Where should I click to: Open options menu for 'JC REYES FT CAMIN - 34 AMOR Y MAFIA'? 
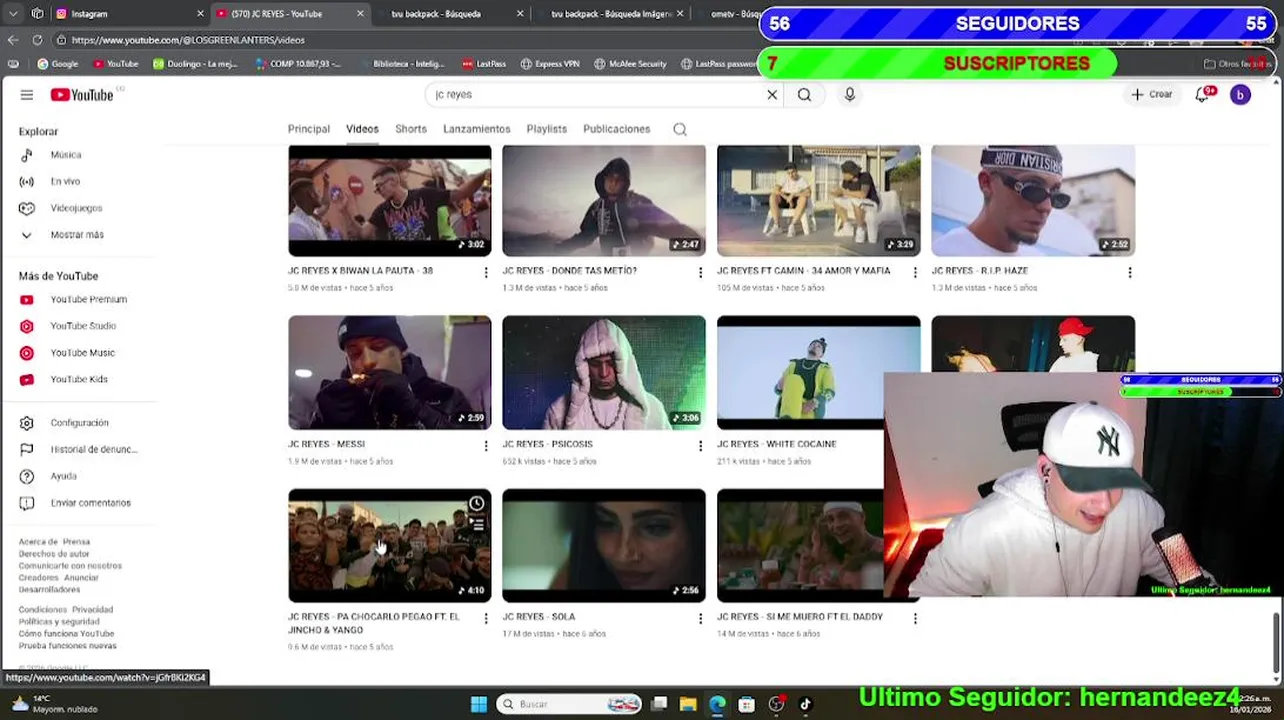point(915,272)
